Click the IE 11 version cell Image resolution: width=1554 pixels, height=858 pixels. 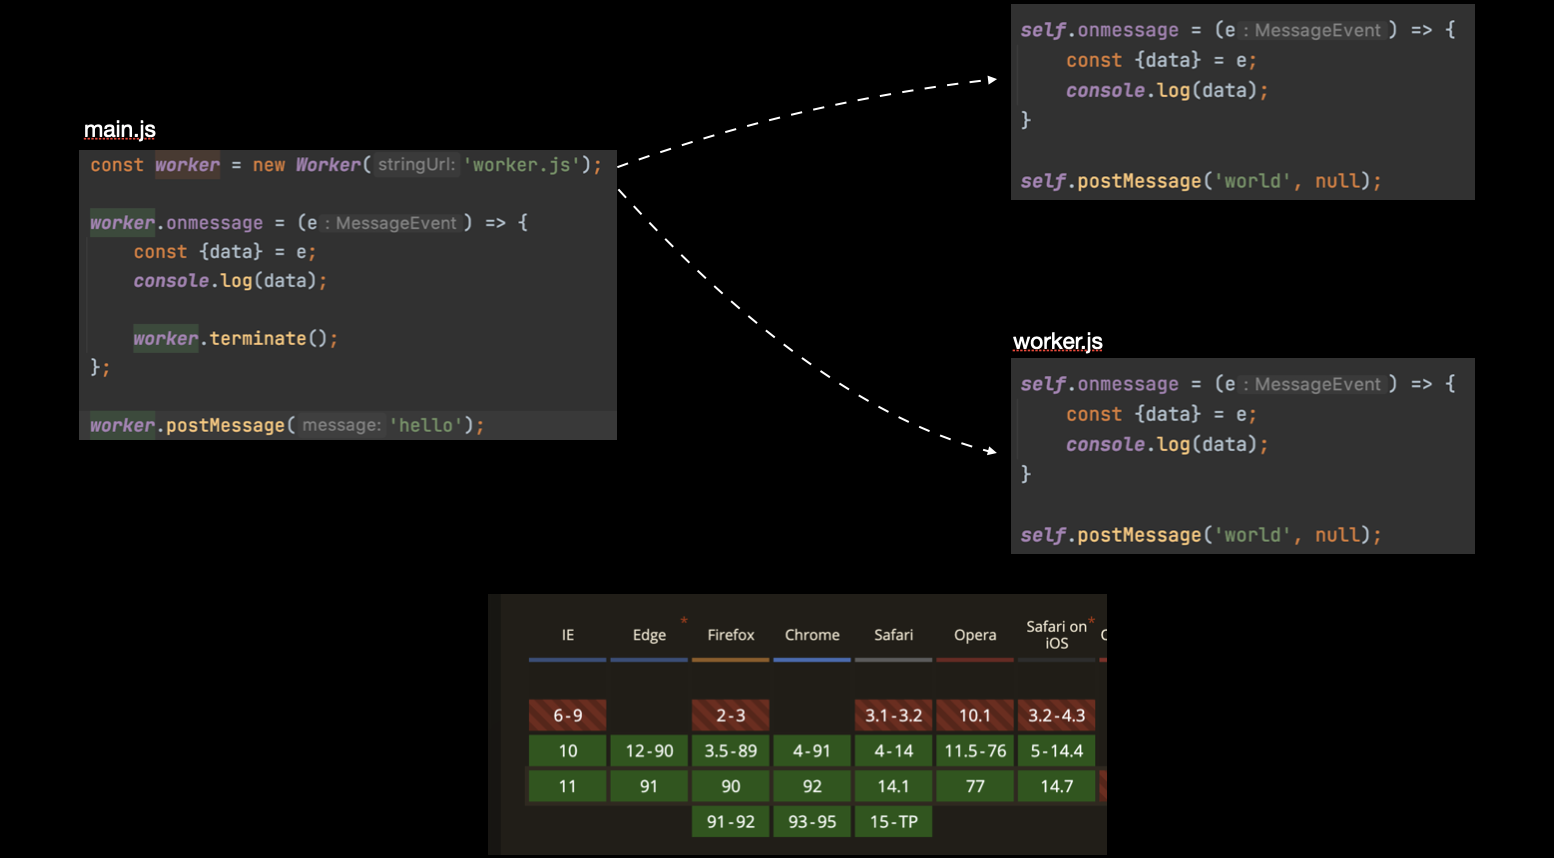(568, 786)
